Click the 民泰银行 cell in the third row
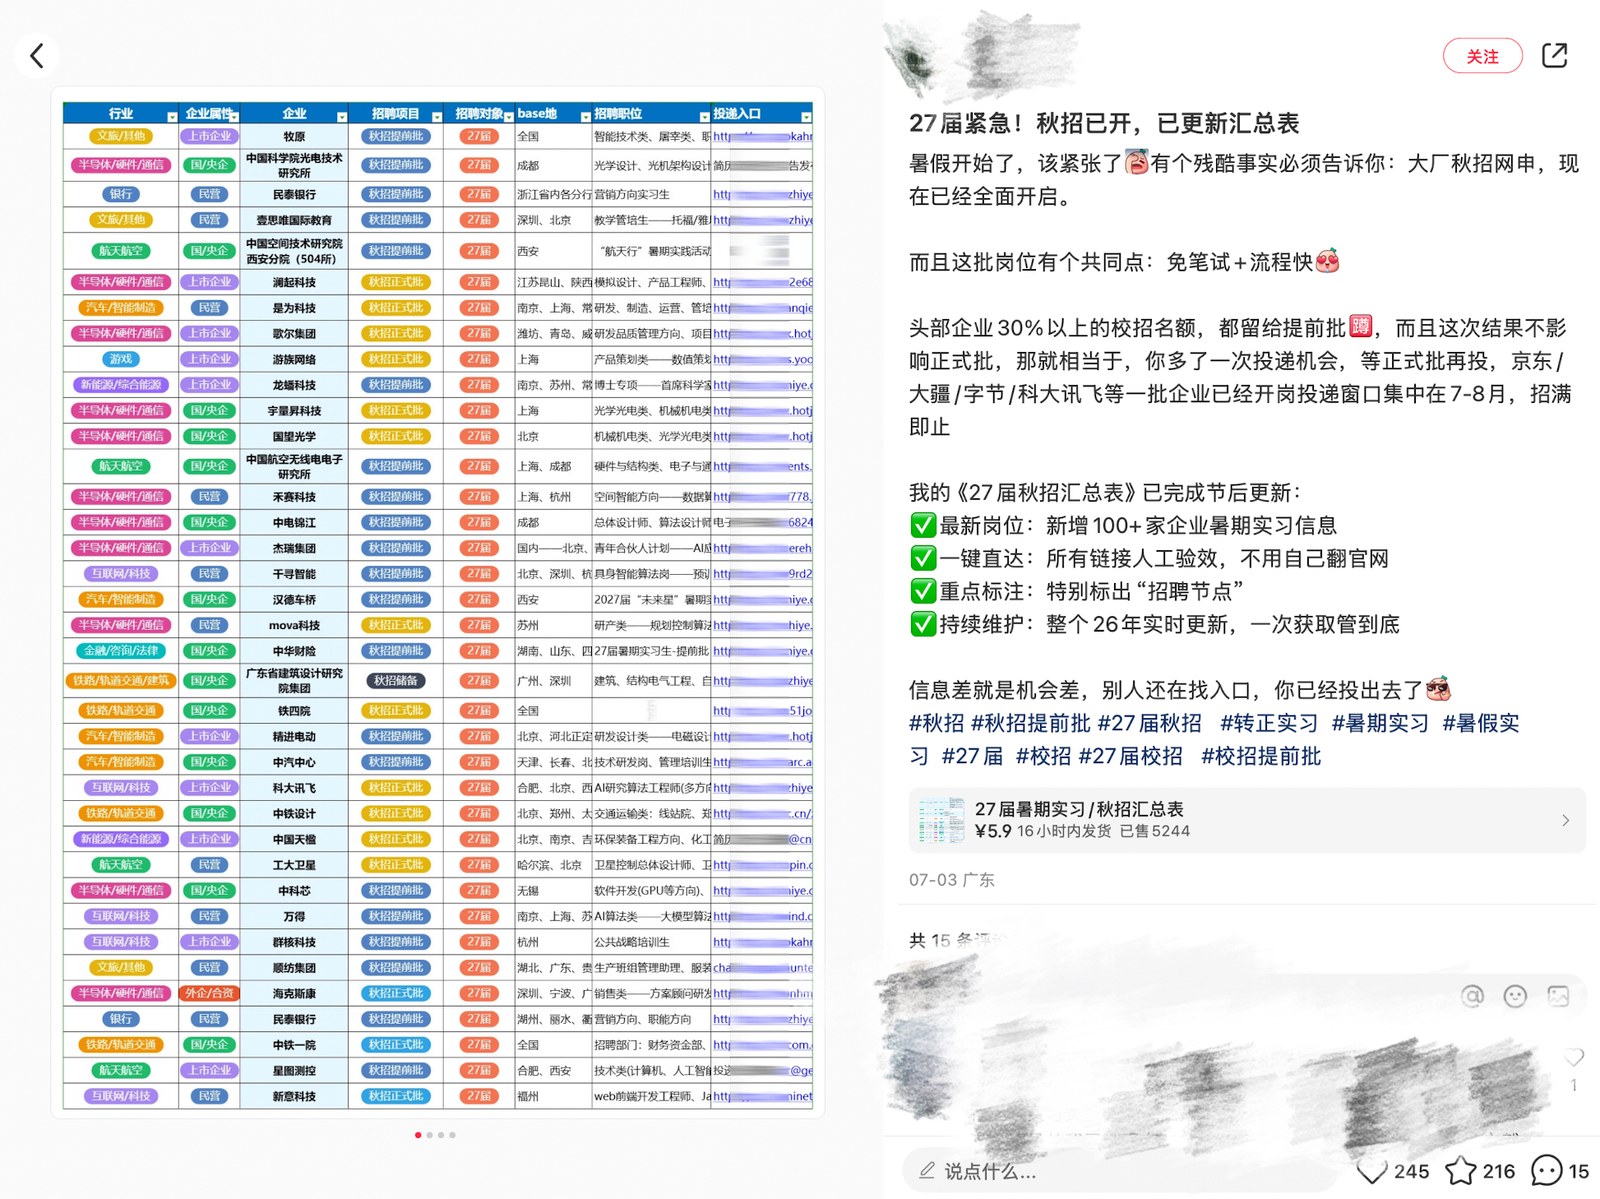This screenshot has width=1600, height=1199. click(x=294, y=195)
